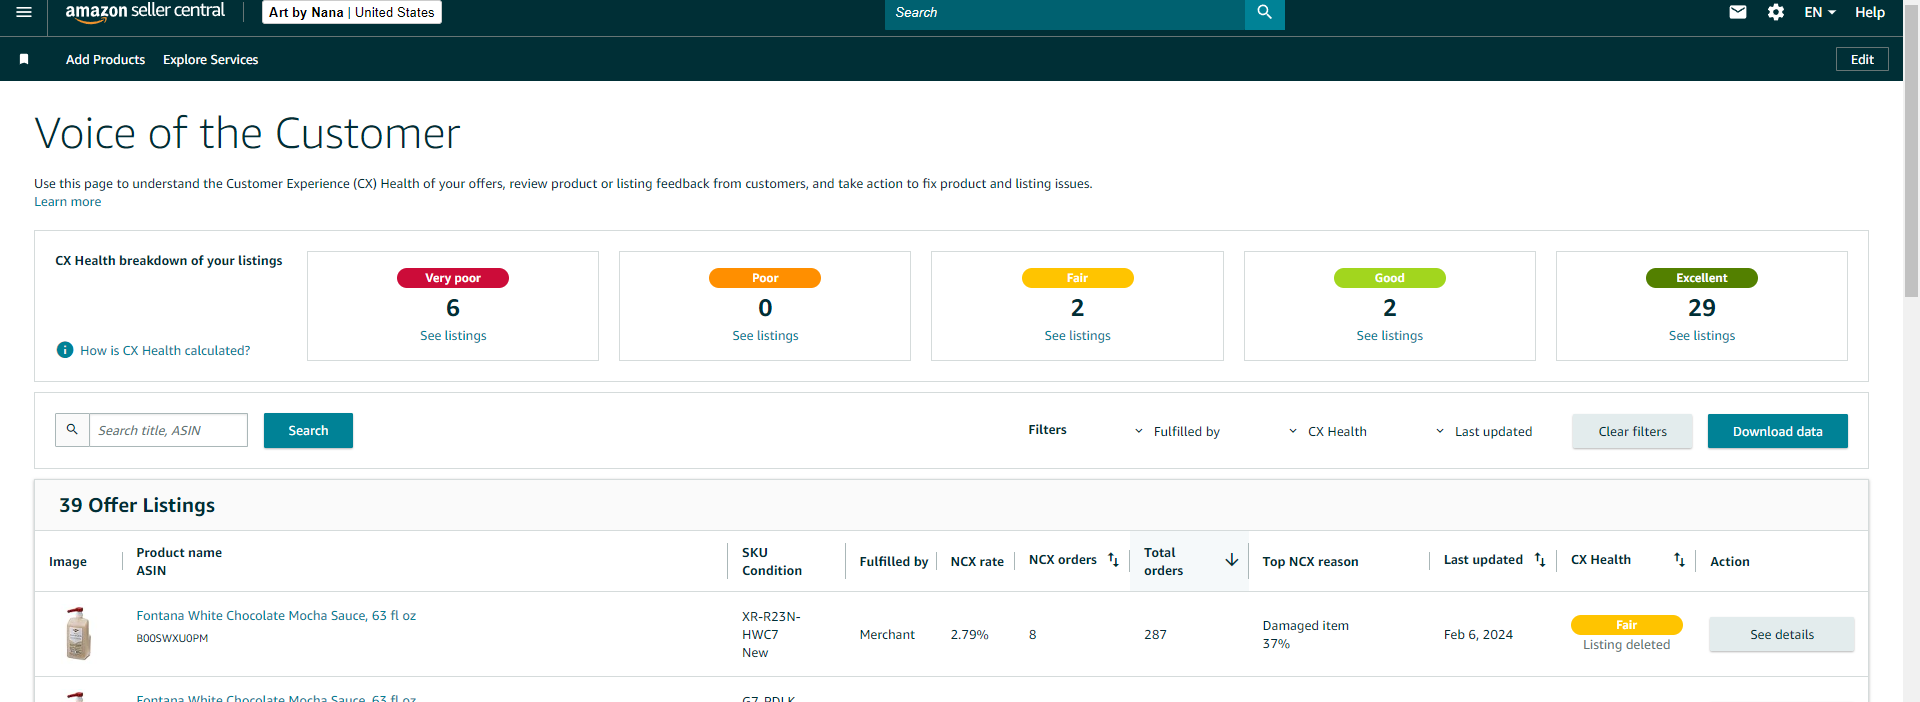Open How is CX Health calculated link
Viewport: 1920px width, 702px height.
click(x=165, y=350)
